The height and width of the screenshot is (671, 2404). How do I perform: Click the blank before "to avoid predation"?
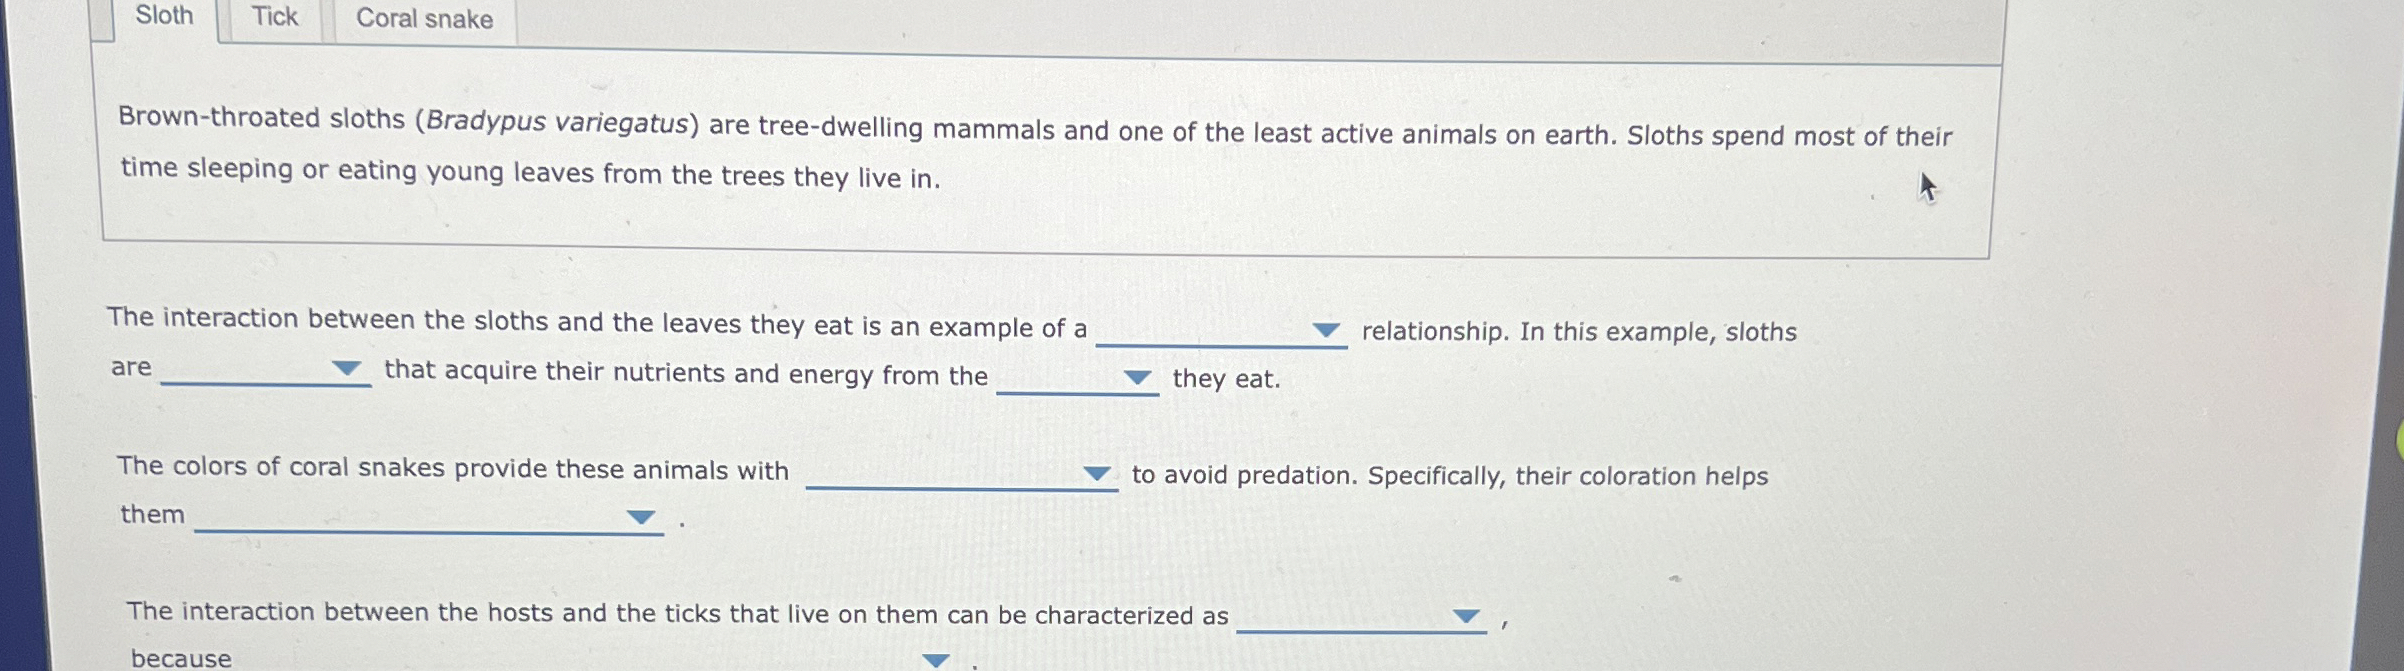click(950, 487)
